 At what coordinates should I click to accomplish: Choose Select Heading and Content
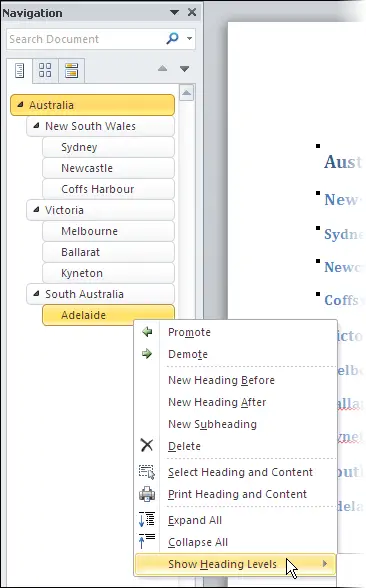pyautogui.click(x=236, y=472)
